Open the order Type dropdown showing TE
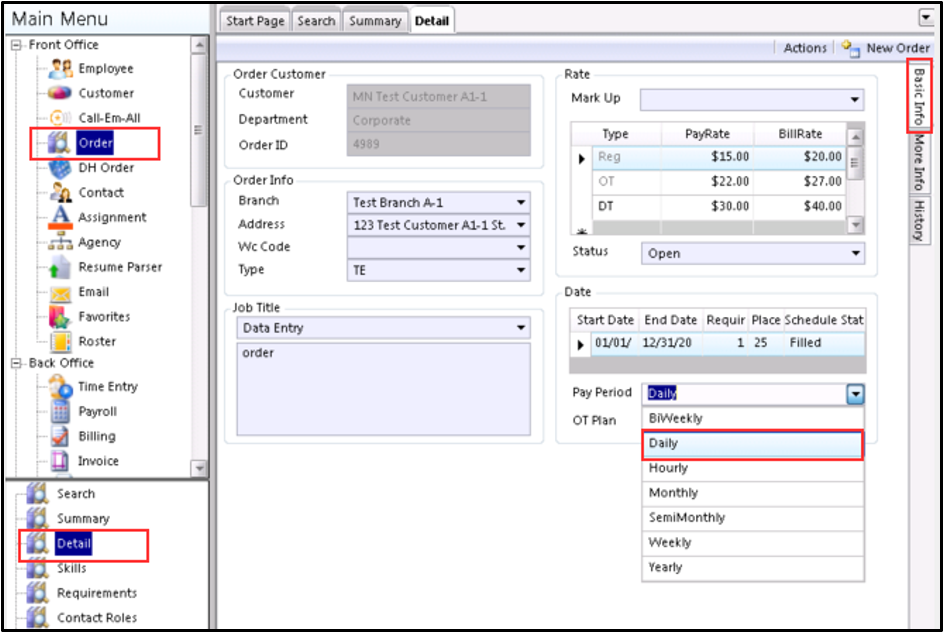This screenshot has width=944, height=632. click(521, 270)
